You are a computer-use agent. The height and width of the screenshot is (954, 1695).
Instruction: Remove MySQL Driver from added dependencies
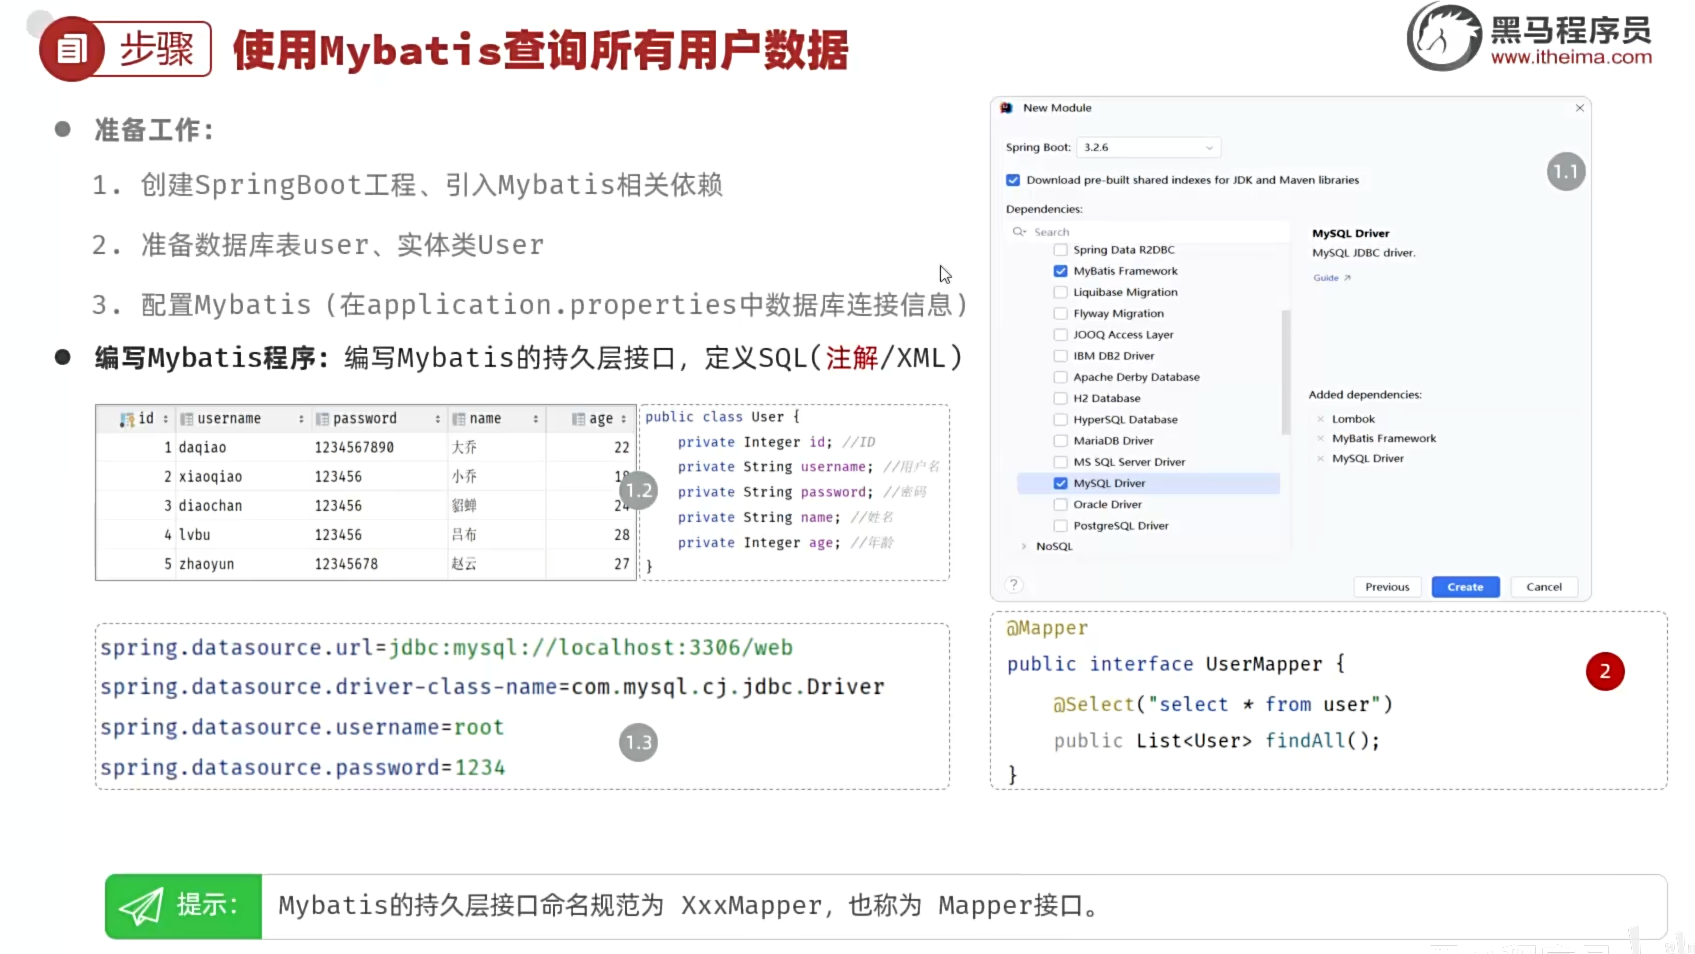pos(1320,458)
